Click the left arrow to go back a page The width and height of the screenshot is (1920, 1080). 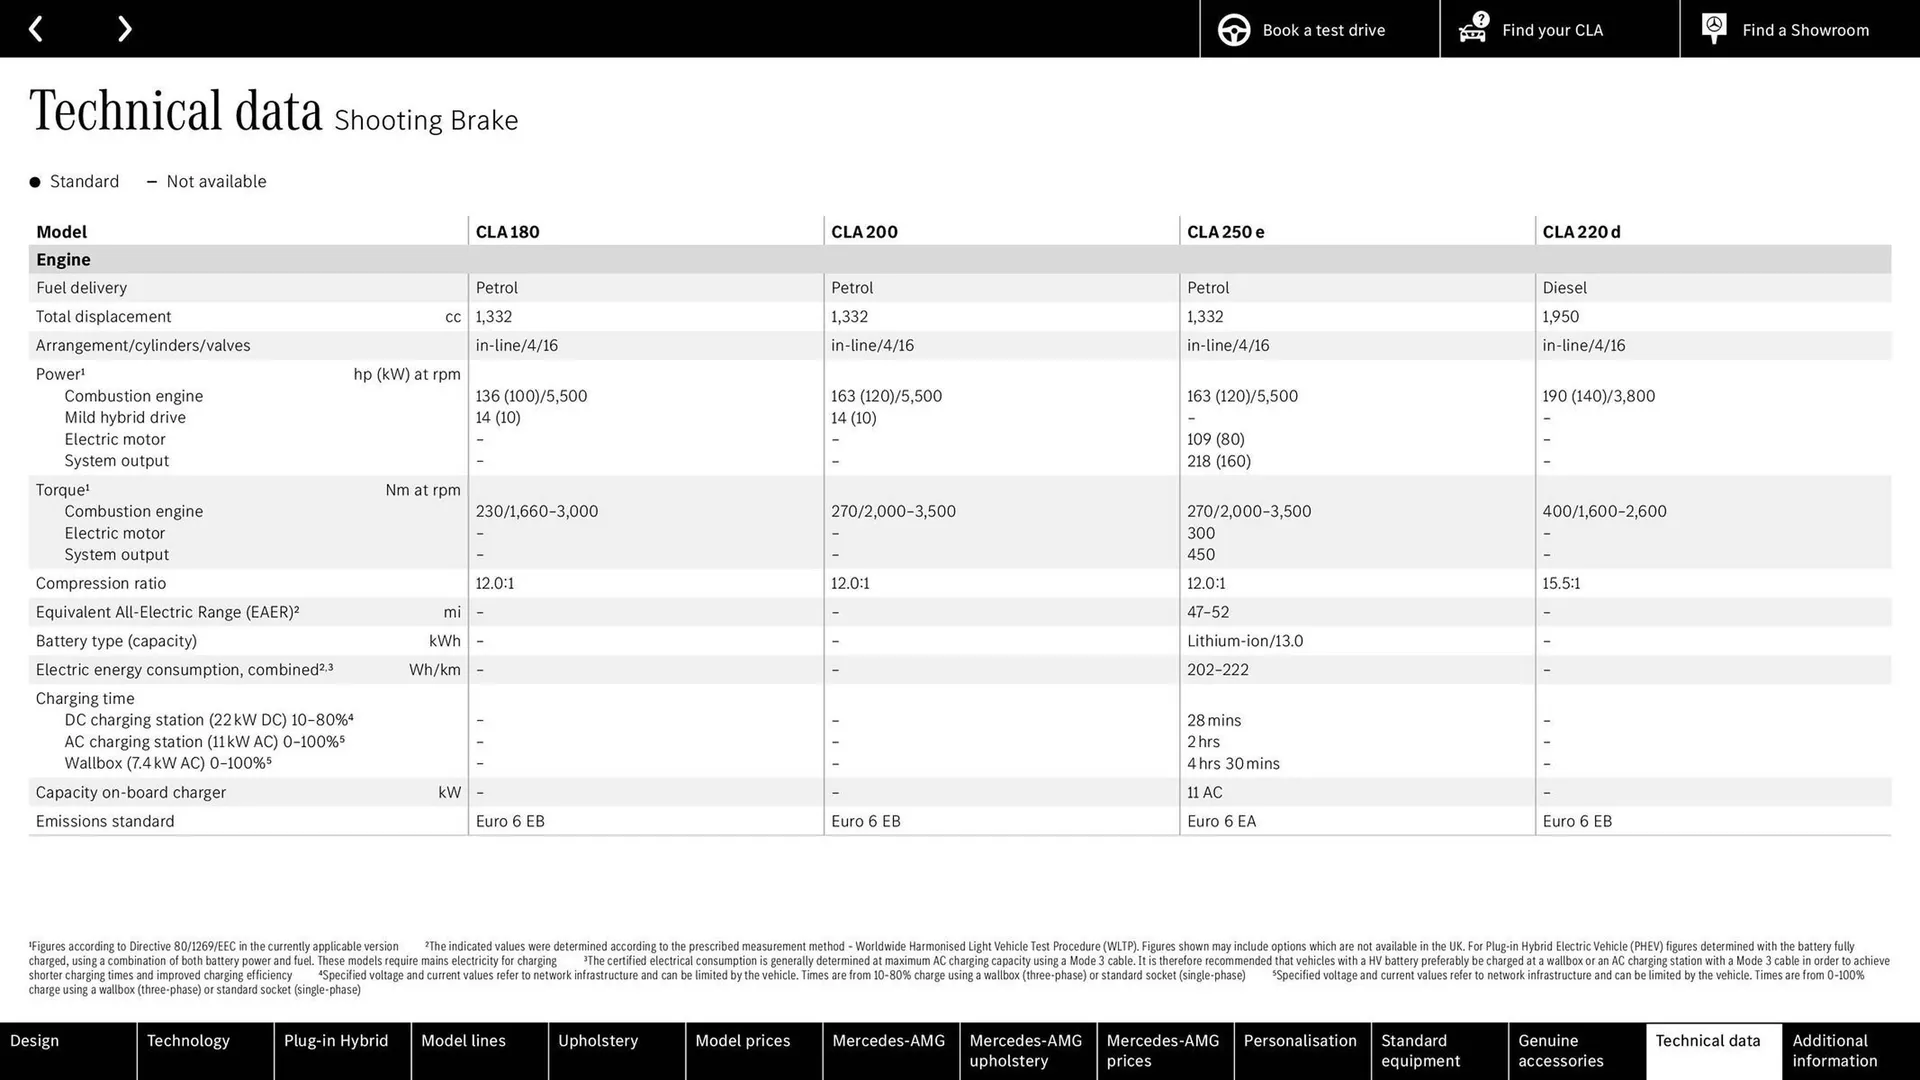click(x=36, y=28)
